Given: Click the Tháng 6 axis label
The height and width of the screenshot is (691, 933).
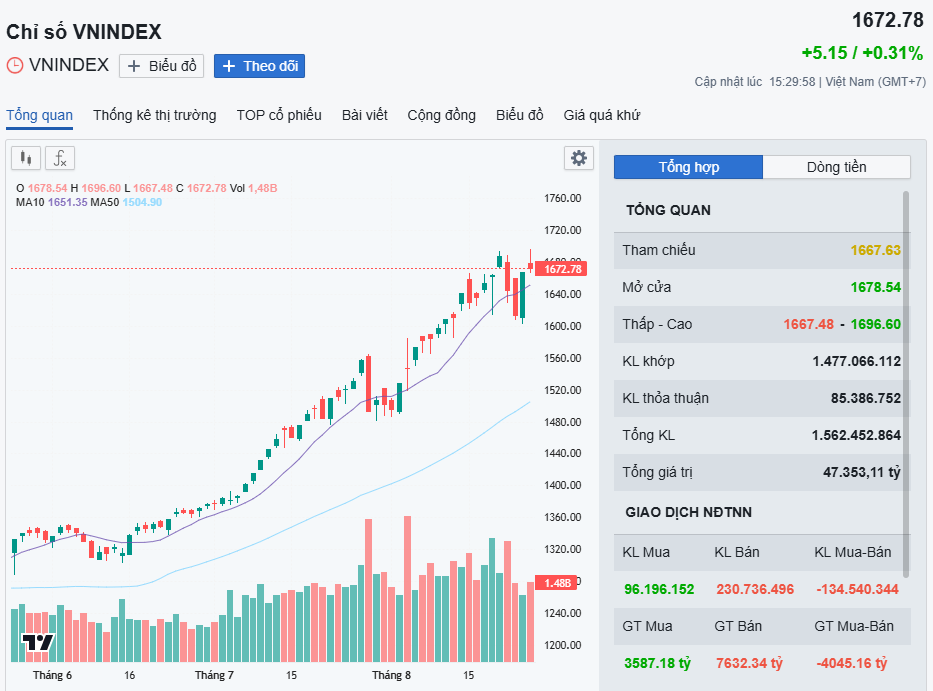Looking at the screenshot, I should click(52, 675).
